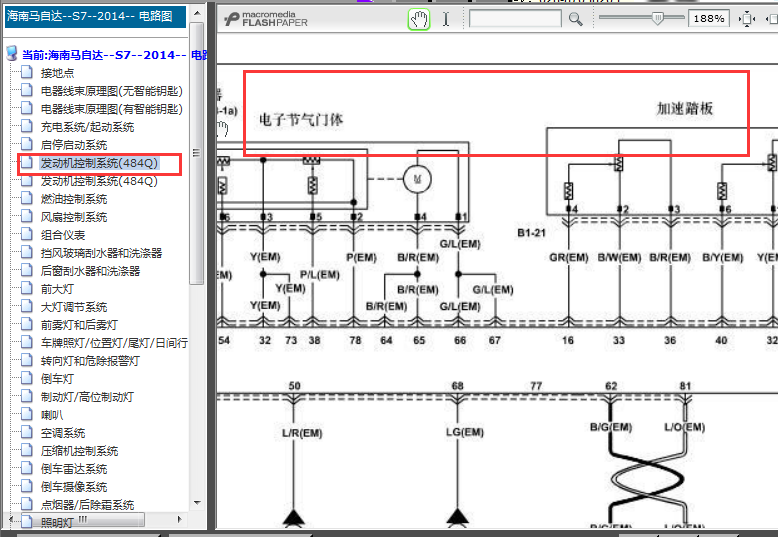This screenshot has height=537, width=778.
Task: Select the text selection cursor tool
Action: point(446,19)
